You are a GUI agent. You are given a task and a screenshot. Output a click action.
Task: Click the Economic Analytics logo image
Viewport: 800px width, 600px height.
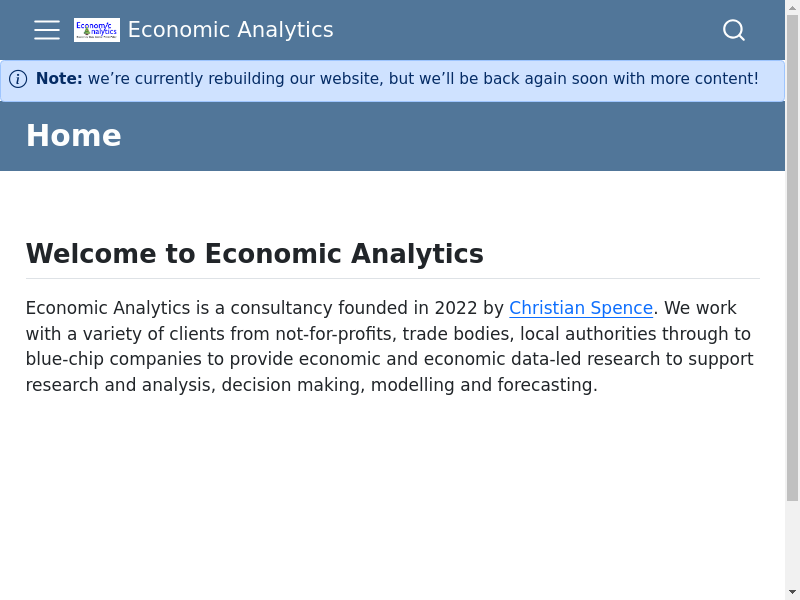pos(97,30)
